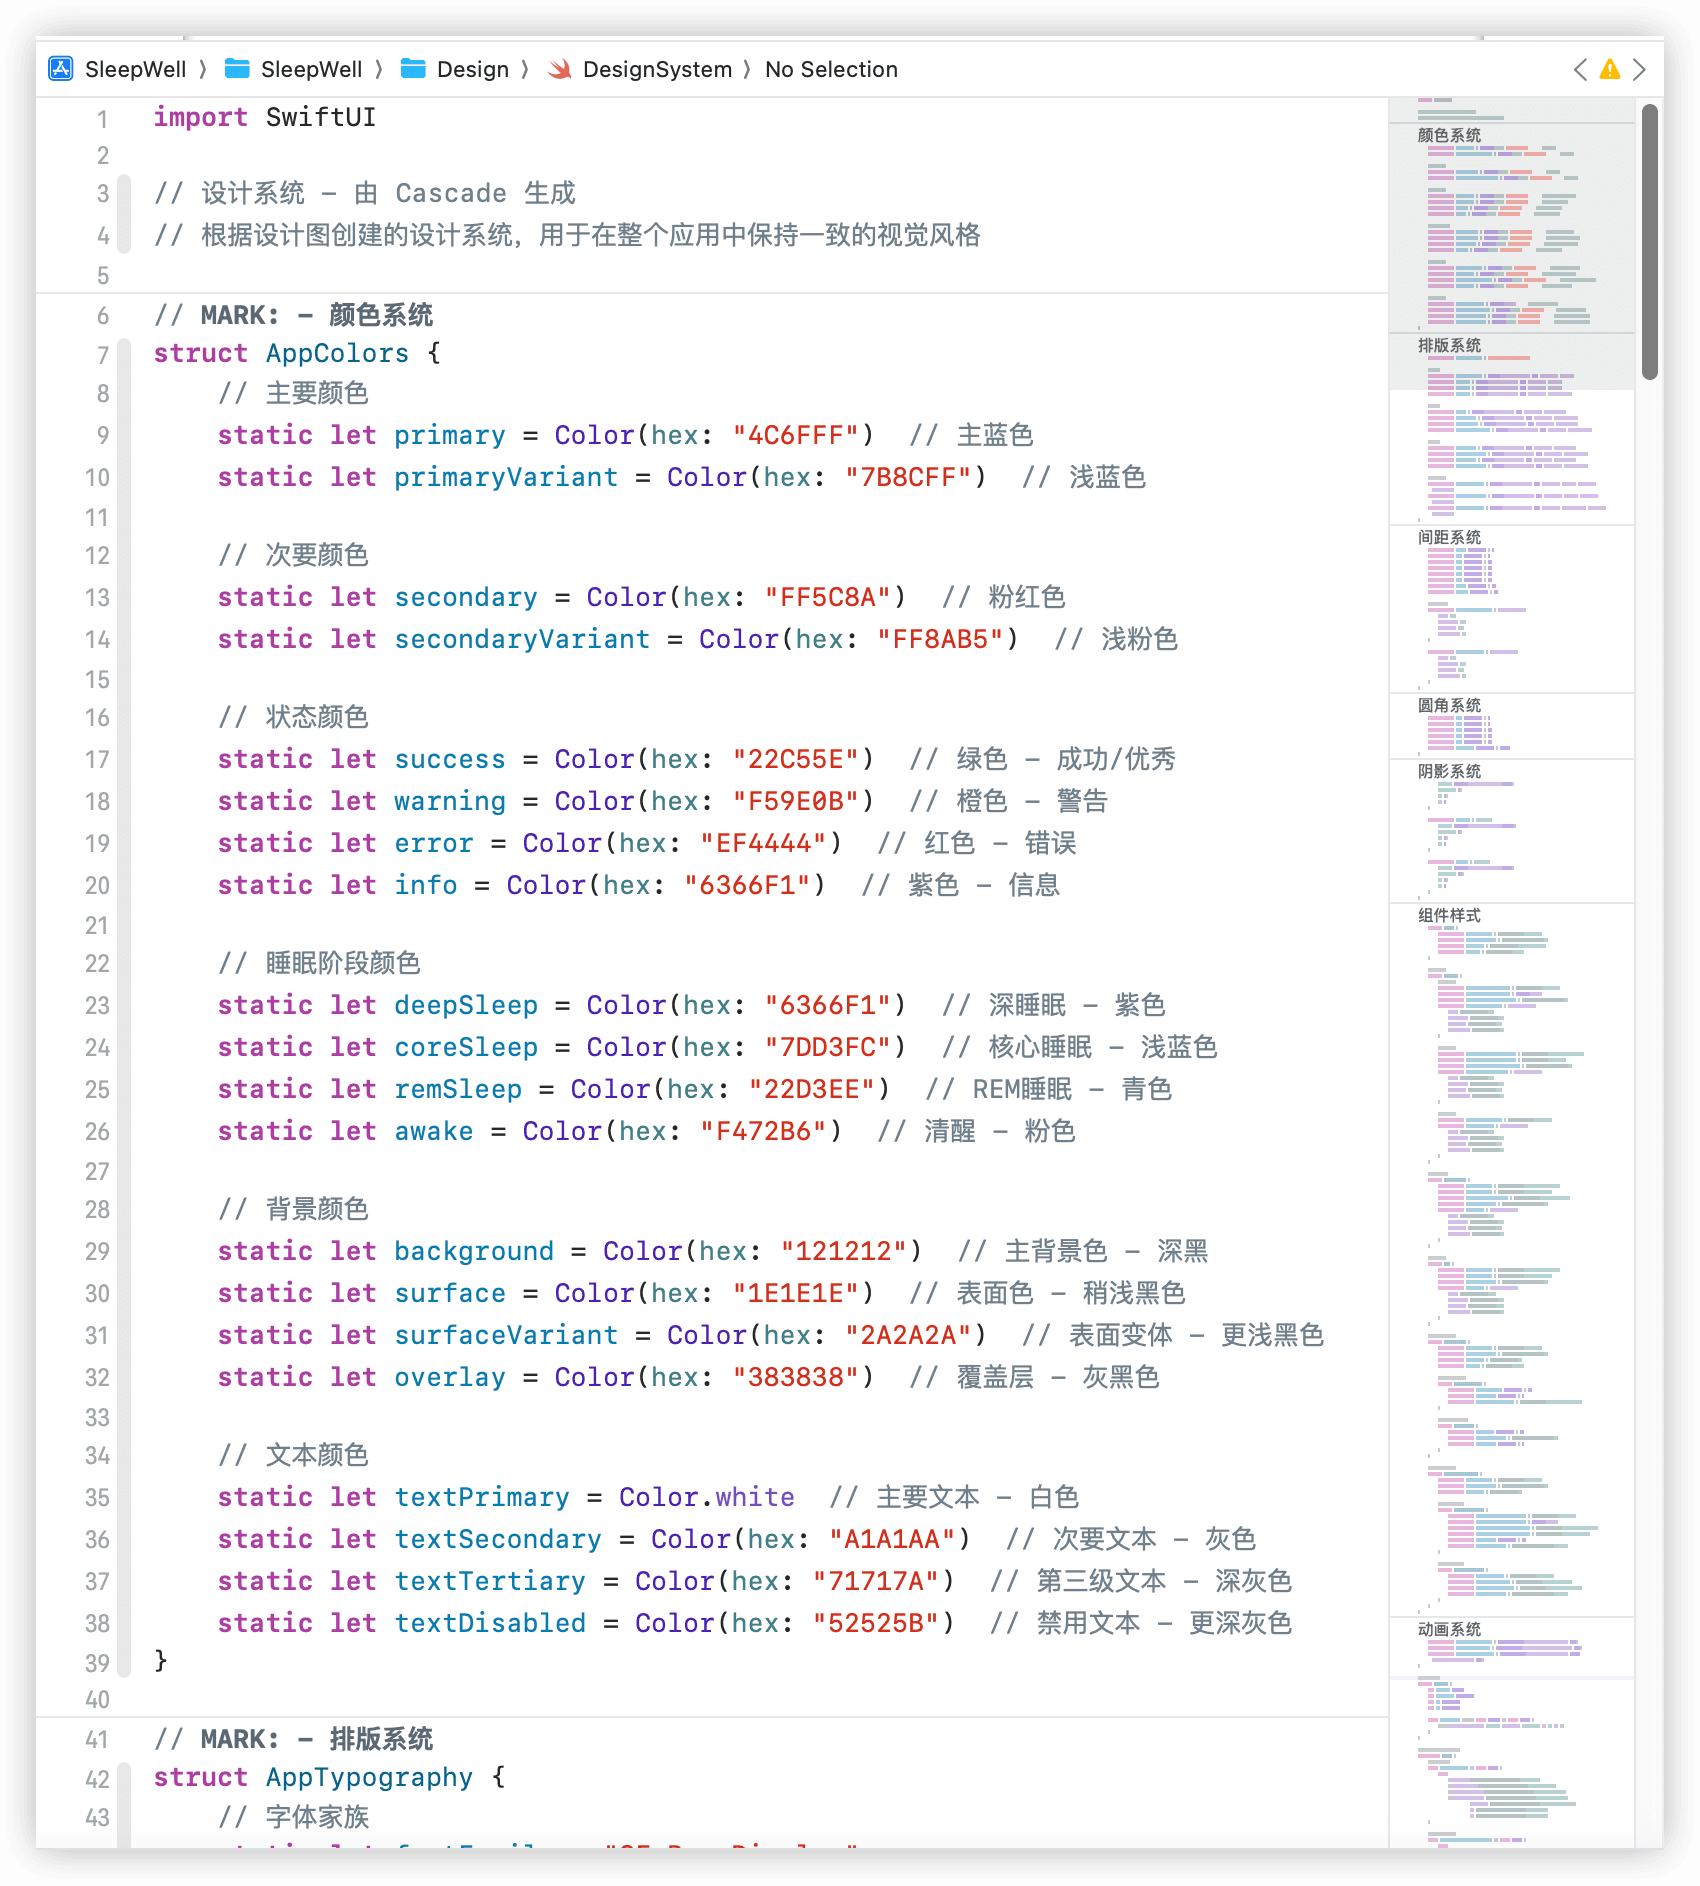Click the Design folder icon in breadcrumb
Image resolution: width=1700 pixels, height=1886 pixels.
pos(413,69)
